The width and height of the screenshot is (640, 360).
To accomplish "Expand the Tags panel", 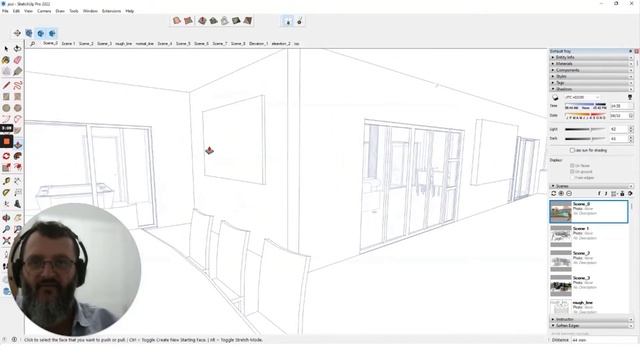I will [x=591, y=83].
